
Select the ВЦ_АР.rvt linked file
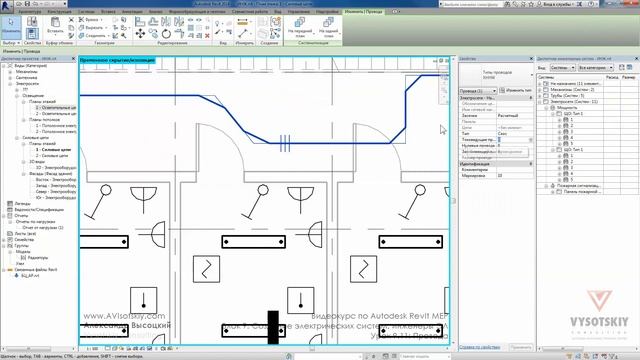[30, 276]
